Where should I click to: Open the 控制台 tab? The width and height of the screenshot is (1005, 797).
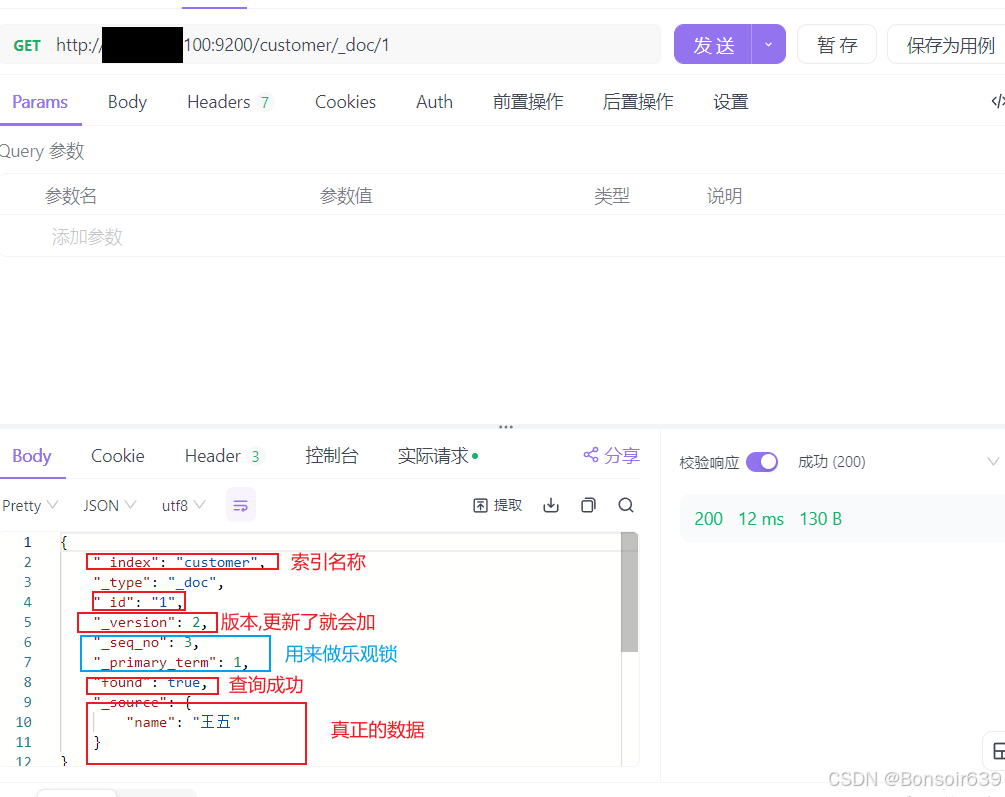click(331, 456)
